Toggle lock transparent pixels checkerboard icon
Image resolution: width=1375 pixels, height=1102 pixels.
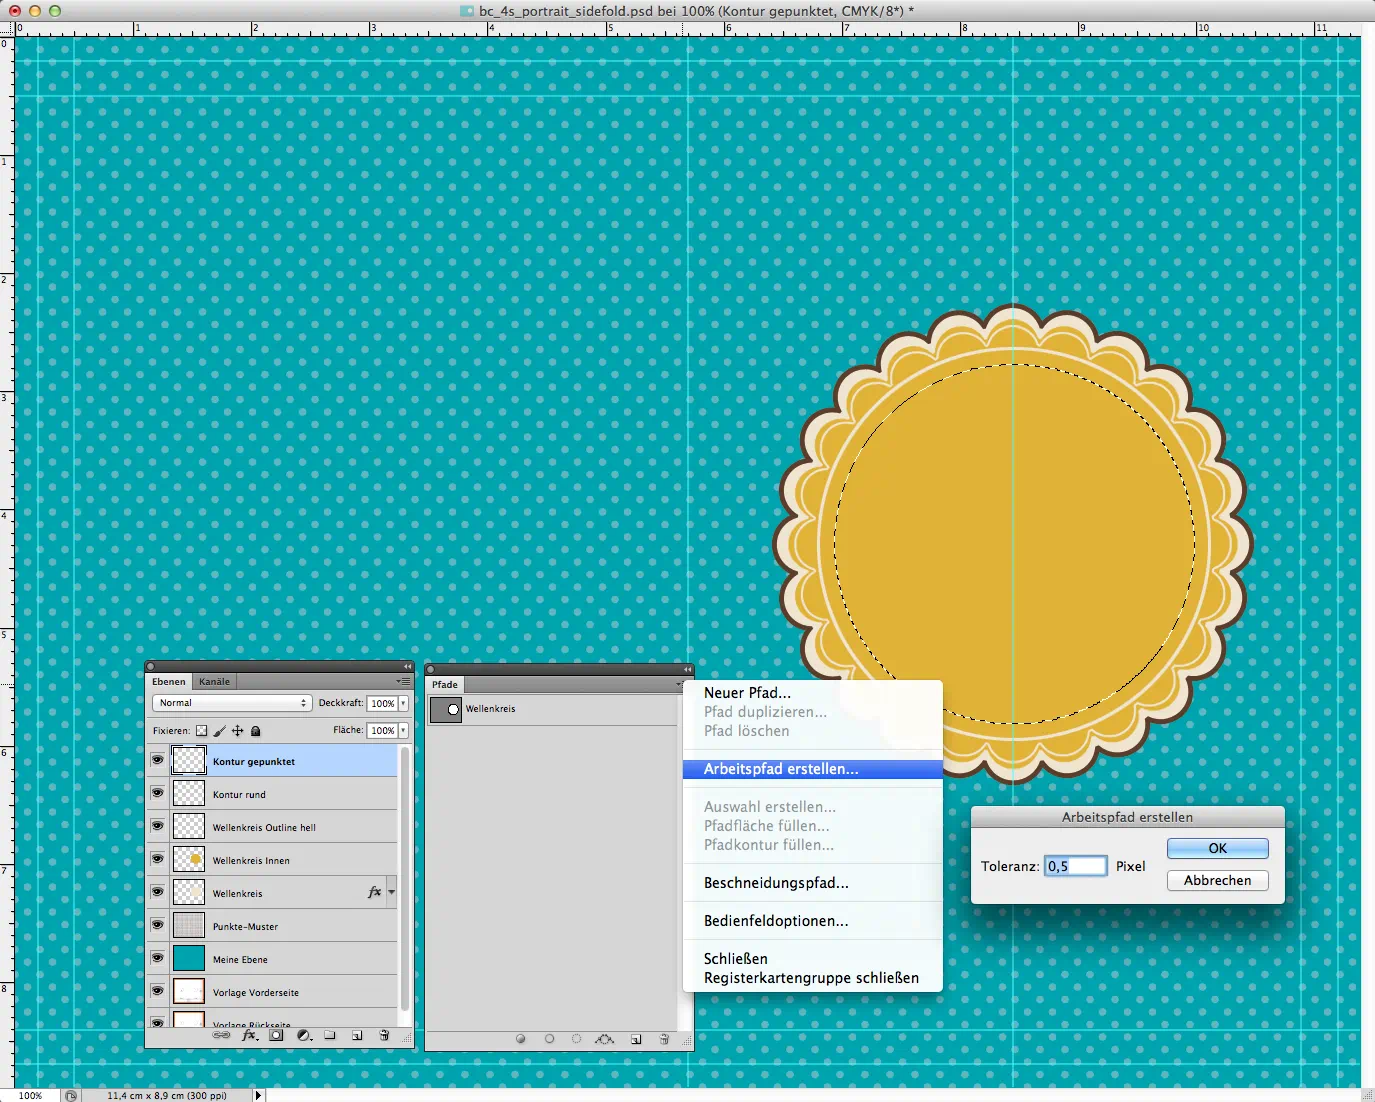click(x=201, y=731)
